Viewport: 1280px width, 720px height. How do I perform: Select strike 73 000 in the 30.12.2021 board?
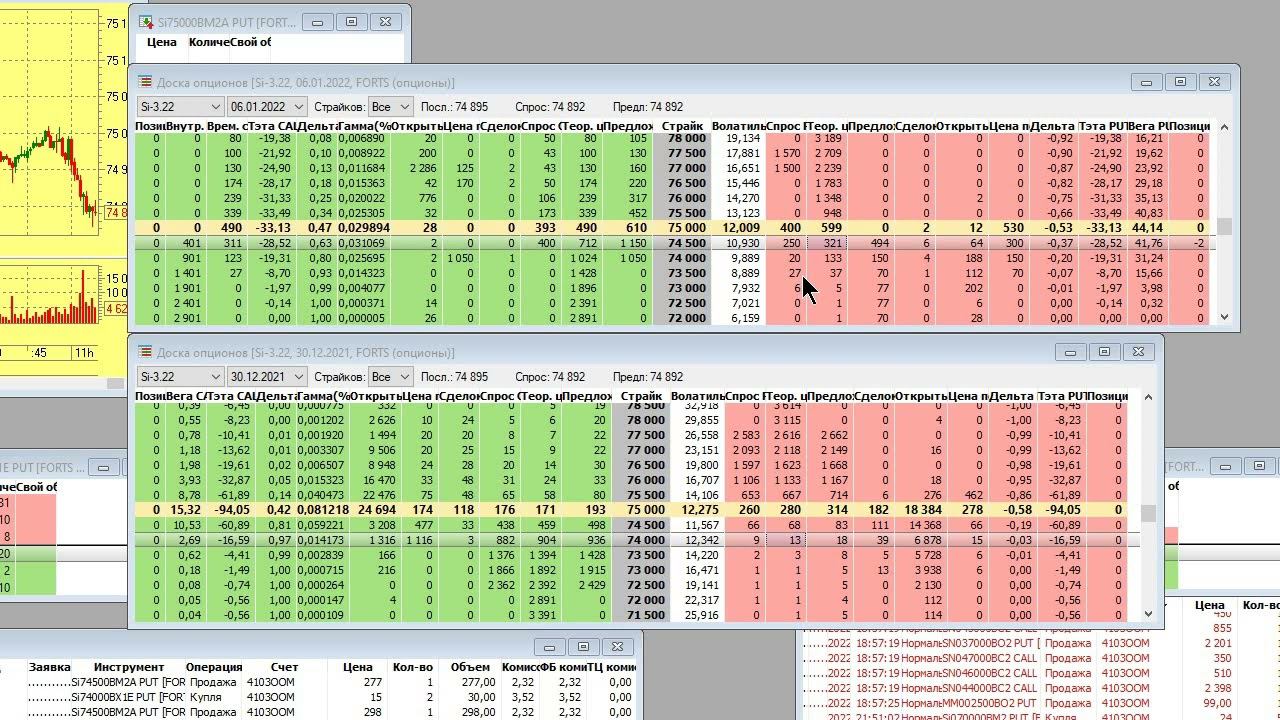[642, 570]
